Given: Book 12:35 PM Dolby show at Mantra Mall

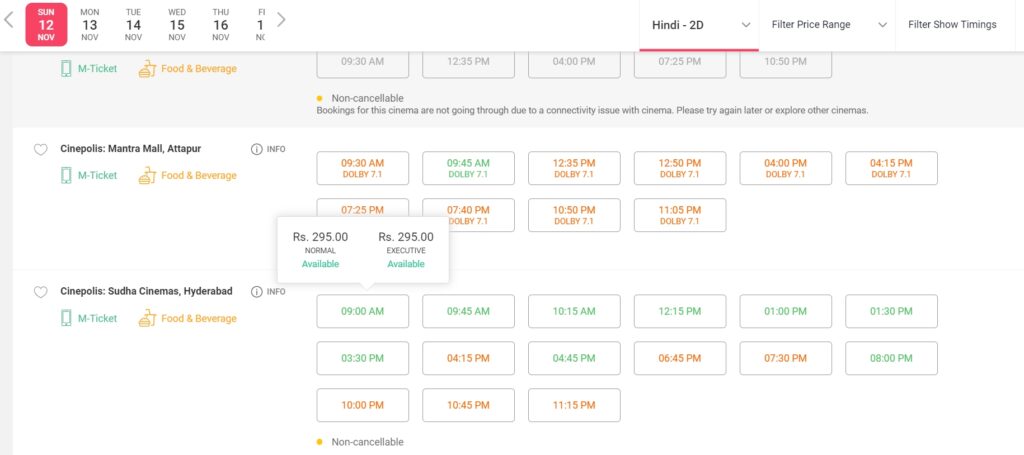Looking at the screenshot, I should (x=574, y=168).
